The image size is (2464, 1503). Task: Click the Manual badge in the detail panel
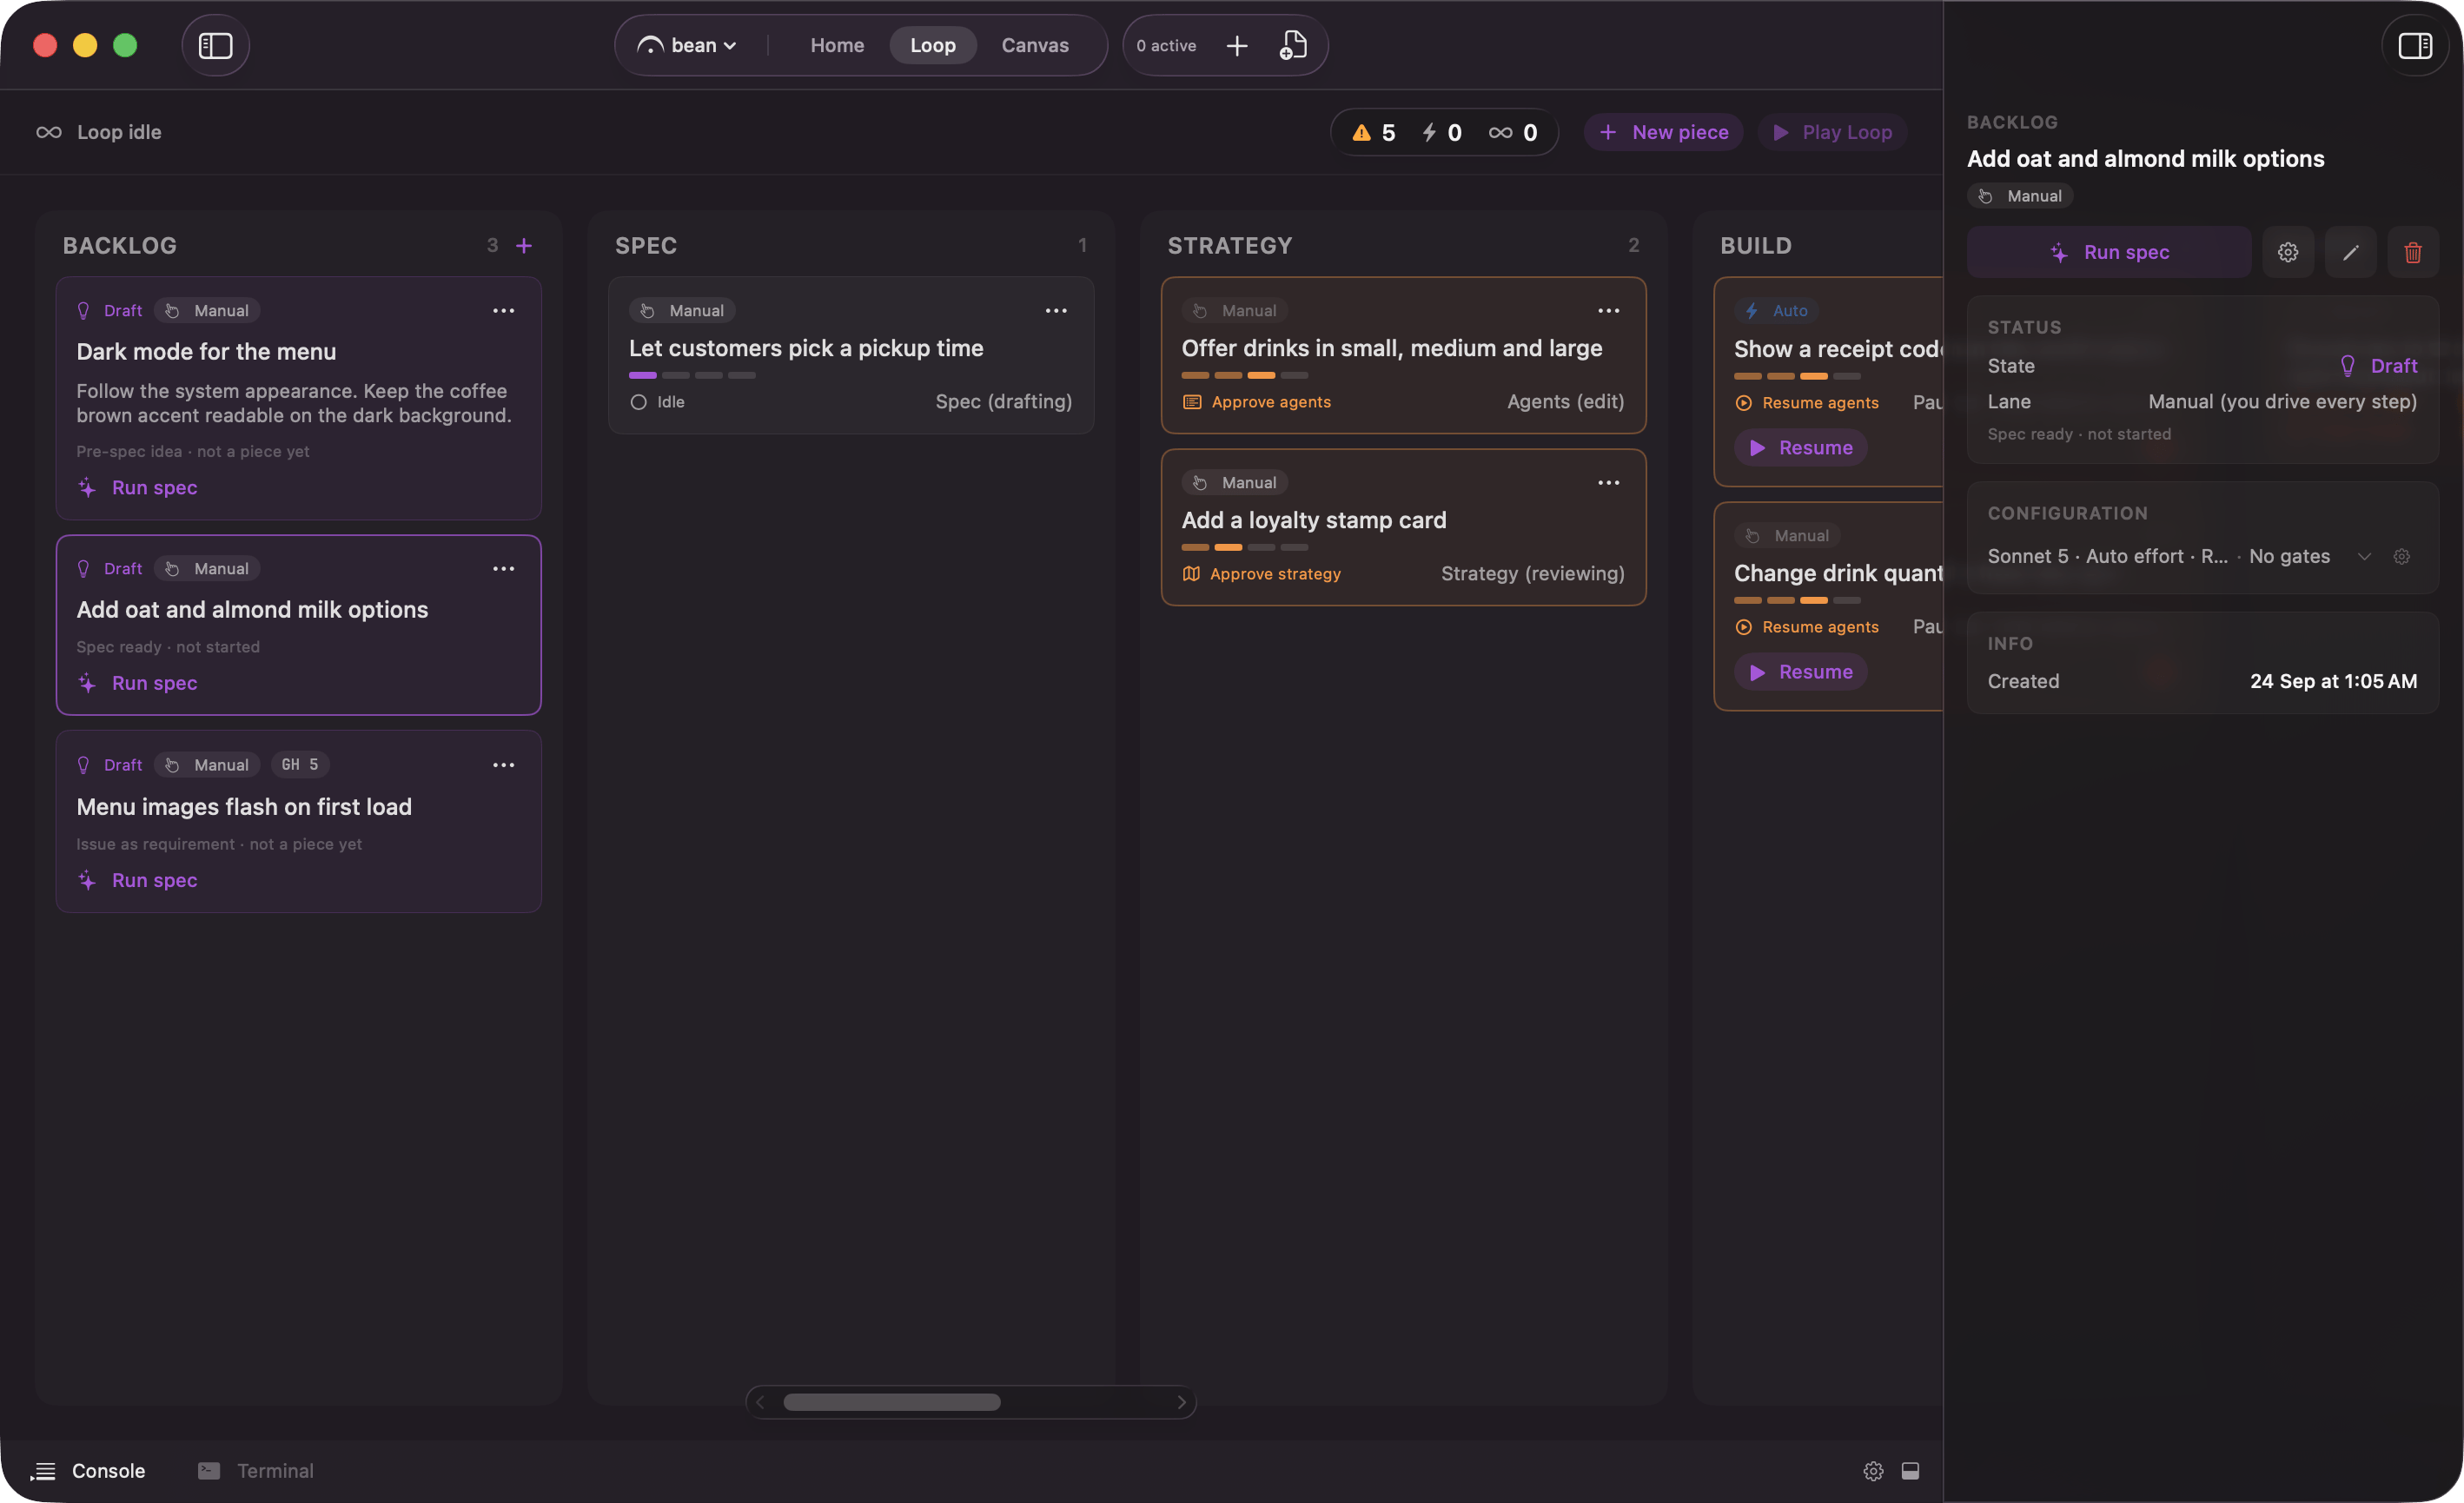coord(2020,196)
